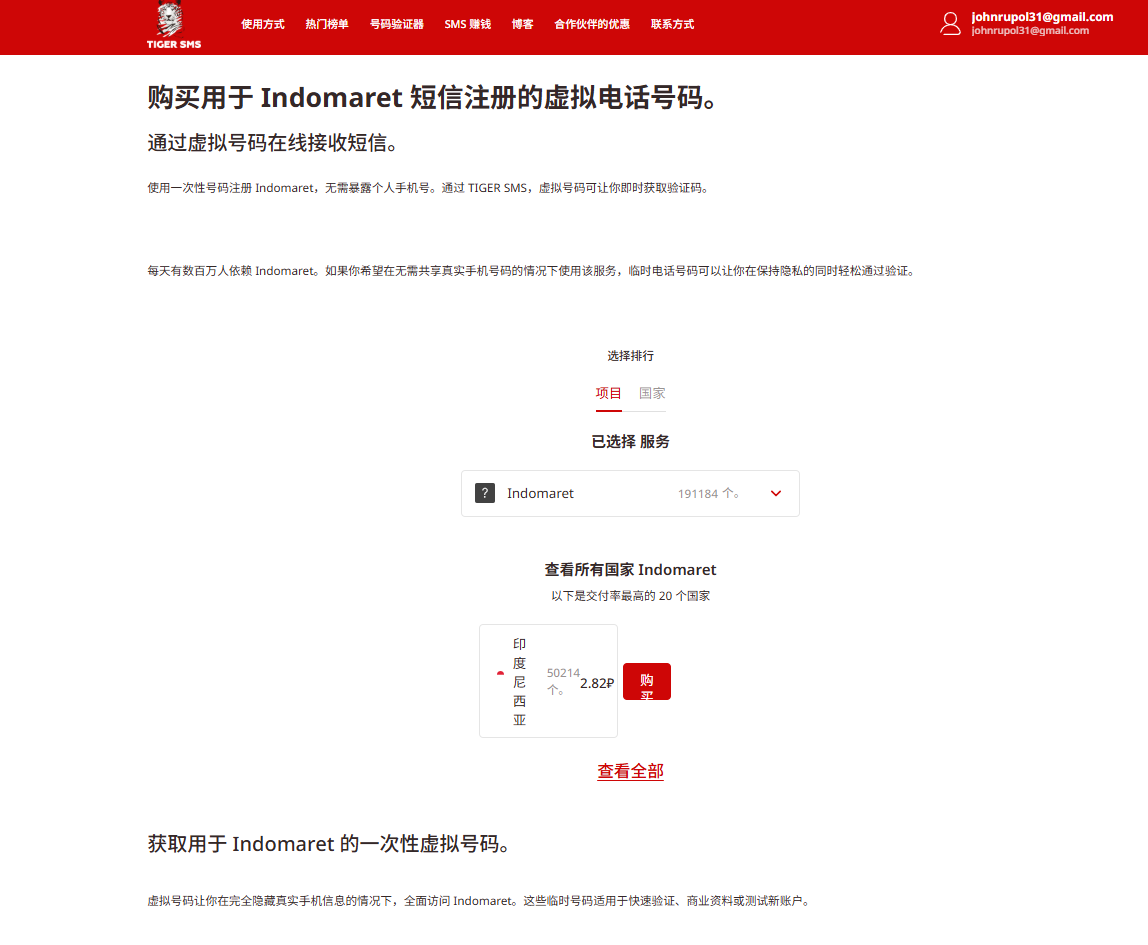Follow the 查看全部 link
Image resolution: width=1148 pixels, height=945 pixels.
click(x=630, y=772)
